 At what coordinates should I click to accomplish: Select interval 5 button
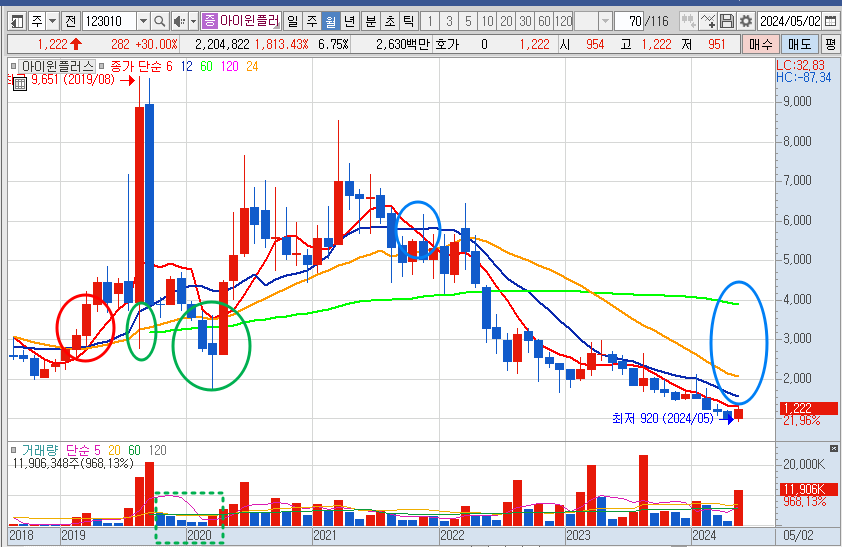click(468, 21)
